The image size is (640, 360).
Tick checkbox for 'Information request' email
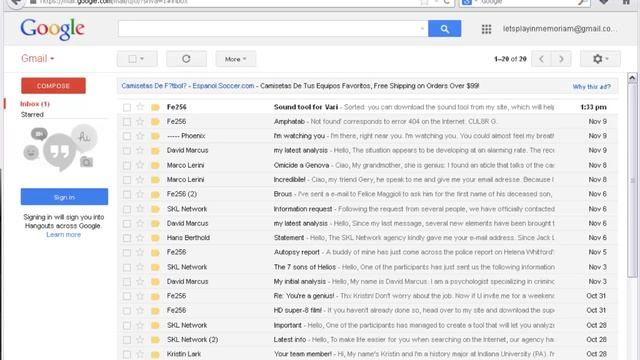pos(127,209)
